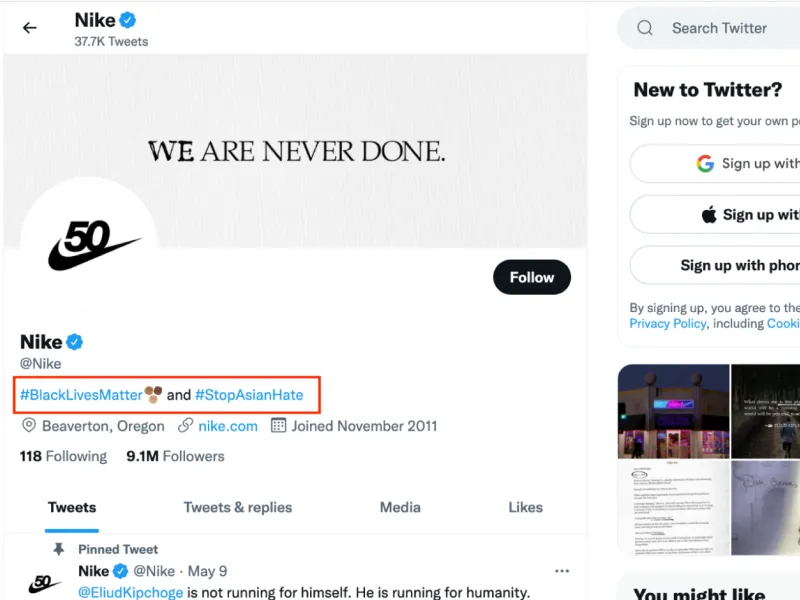Go back using the back arrow icon
This screenshot has height=600, width=800.
29,27
